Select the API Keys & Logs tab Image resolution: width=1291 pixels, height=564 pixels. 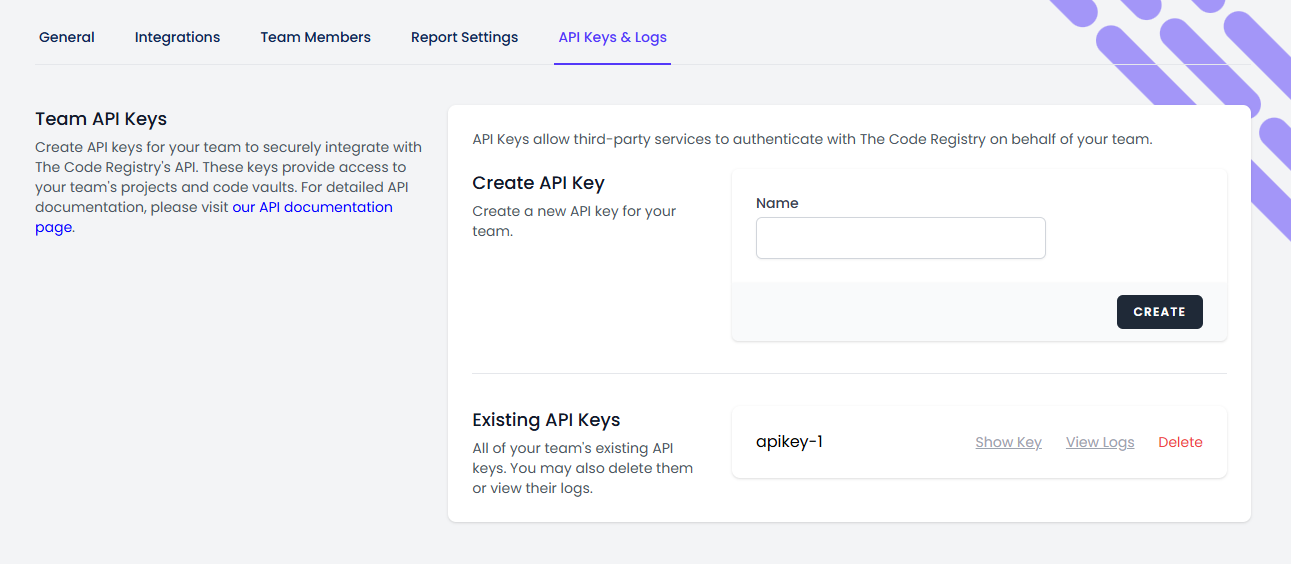612,37
